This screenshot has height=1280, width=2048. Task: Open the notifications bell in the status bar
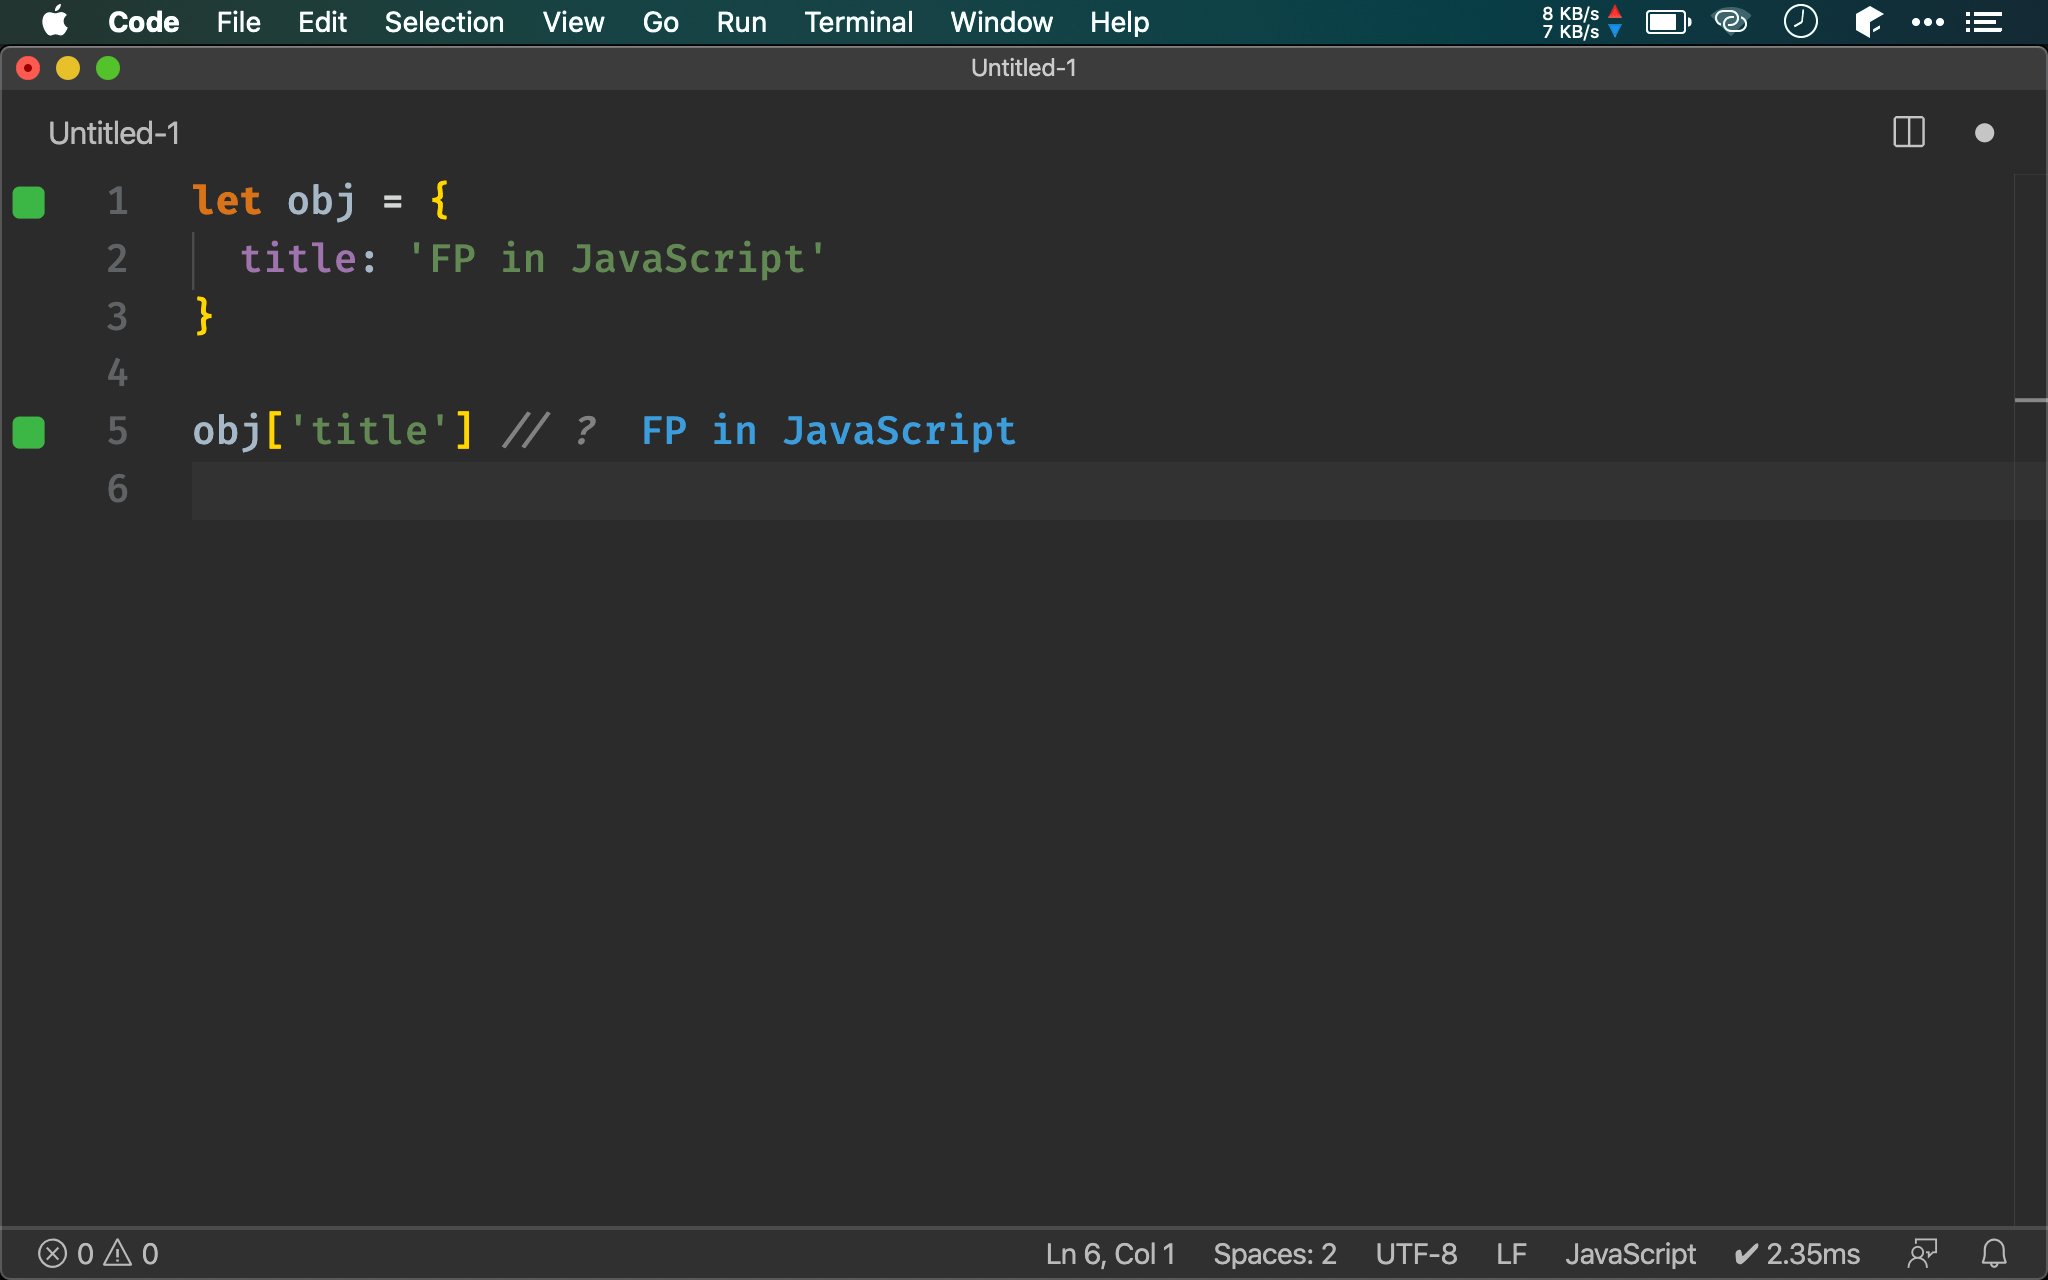pyautogui.click(x=1994, y=1253)
